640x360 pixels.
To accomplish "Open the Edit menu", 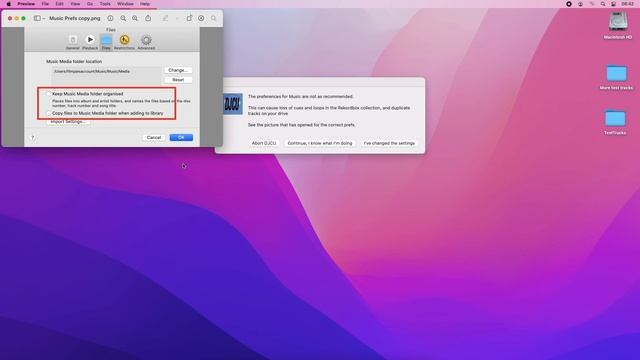I will (x=60, y=4).
